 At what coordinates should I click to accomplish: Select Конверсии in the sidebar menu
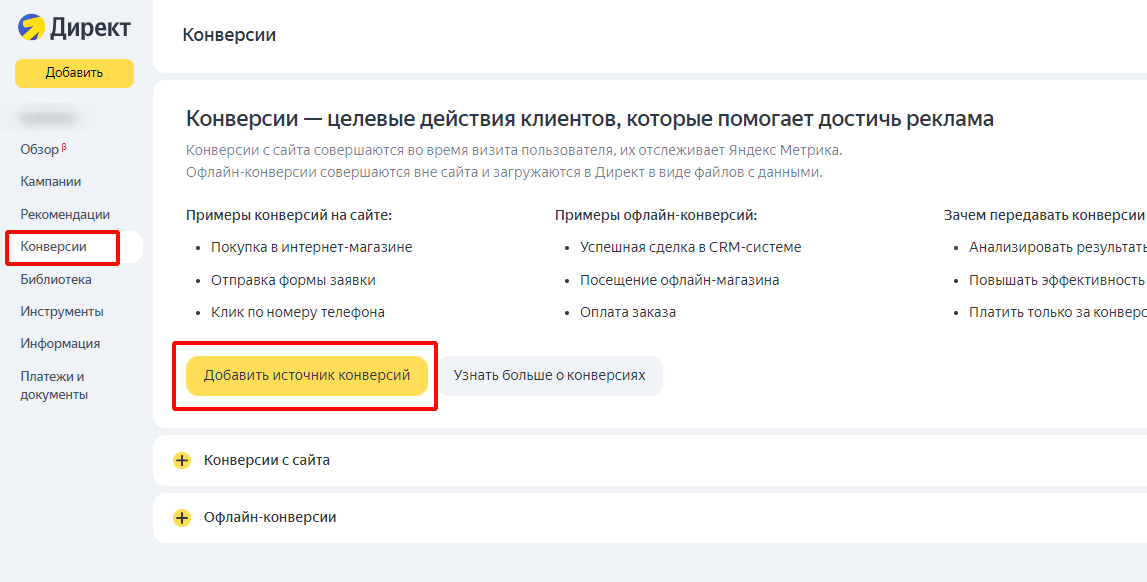click(x=54, y=247)
